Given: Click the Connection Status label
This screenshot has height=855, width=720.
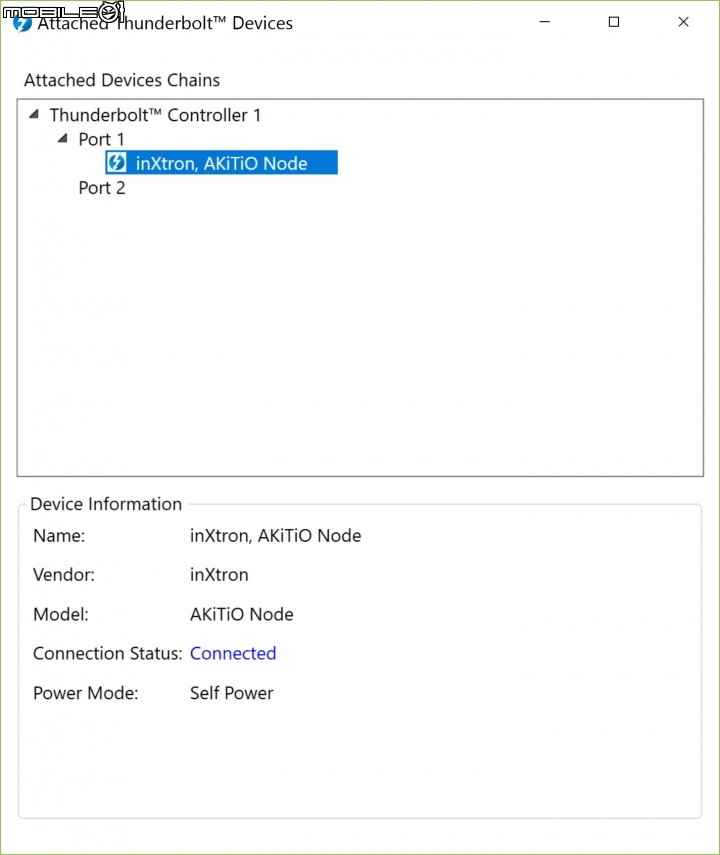Looking at the screenshot, I should pos(107,653).
